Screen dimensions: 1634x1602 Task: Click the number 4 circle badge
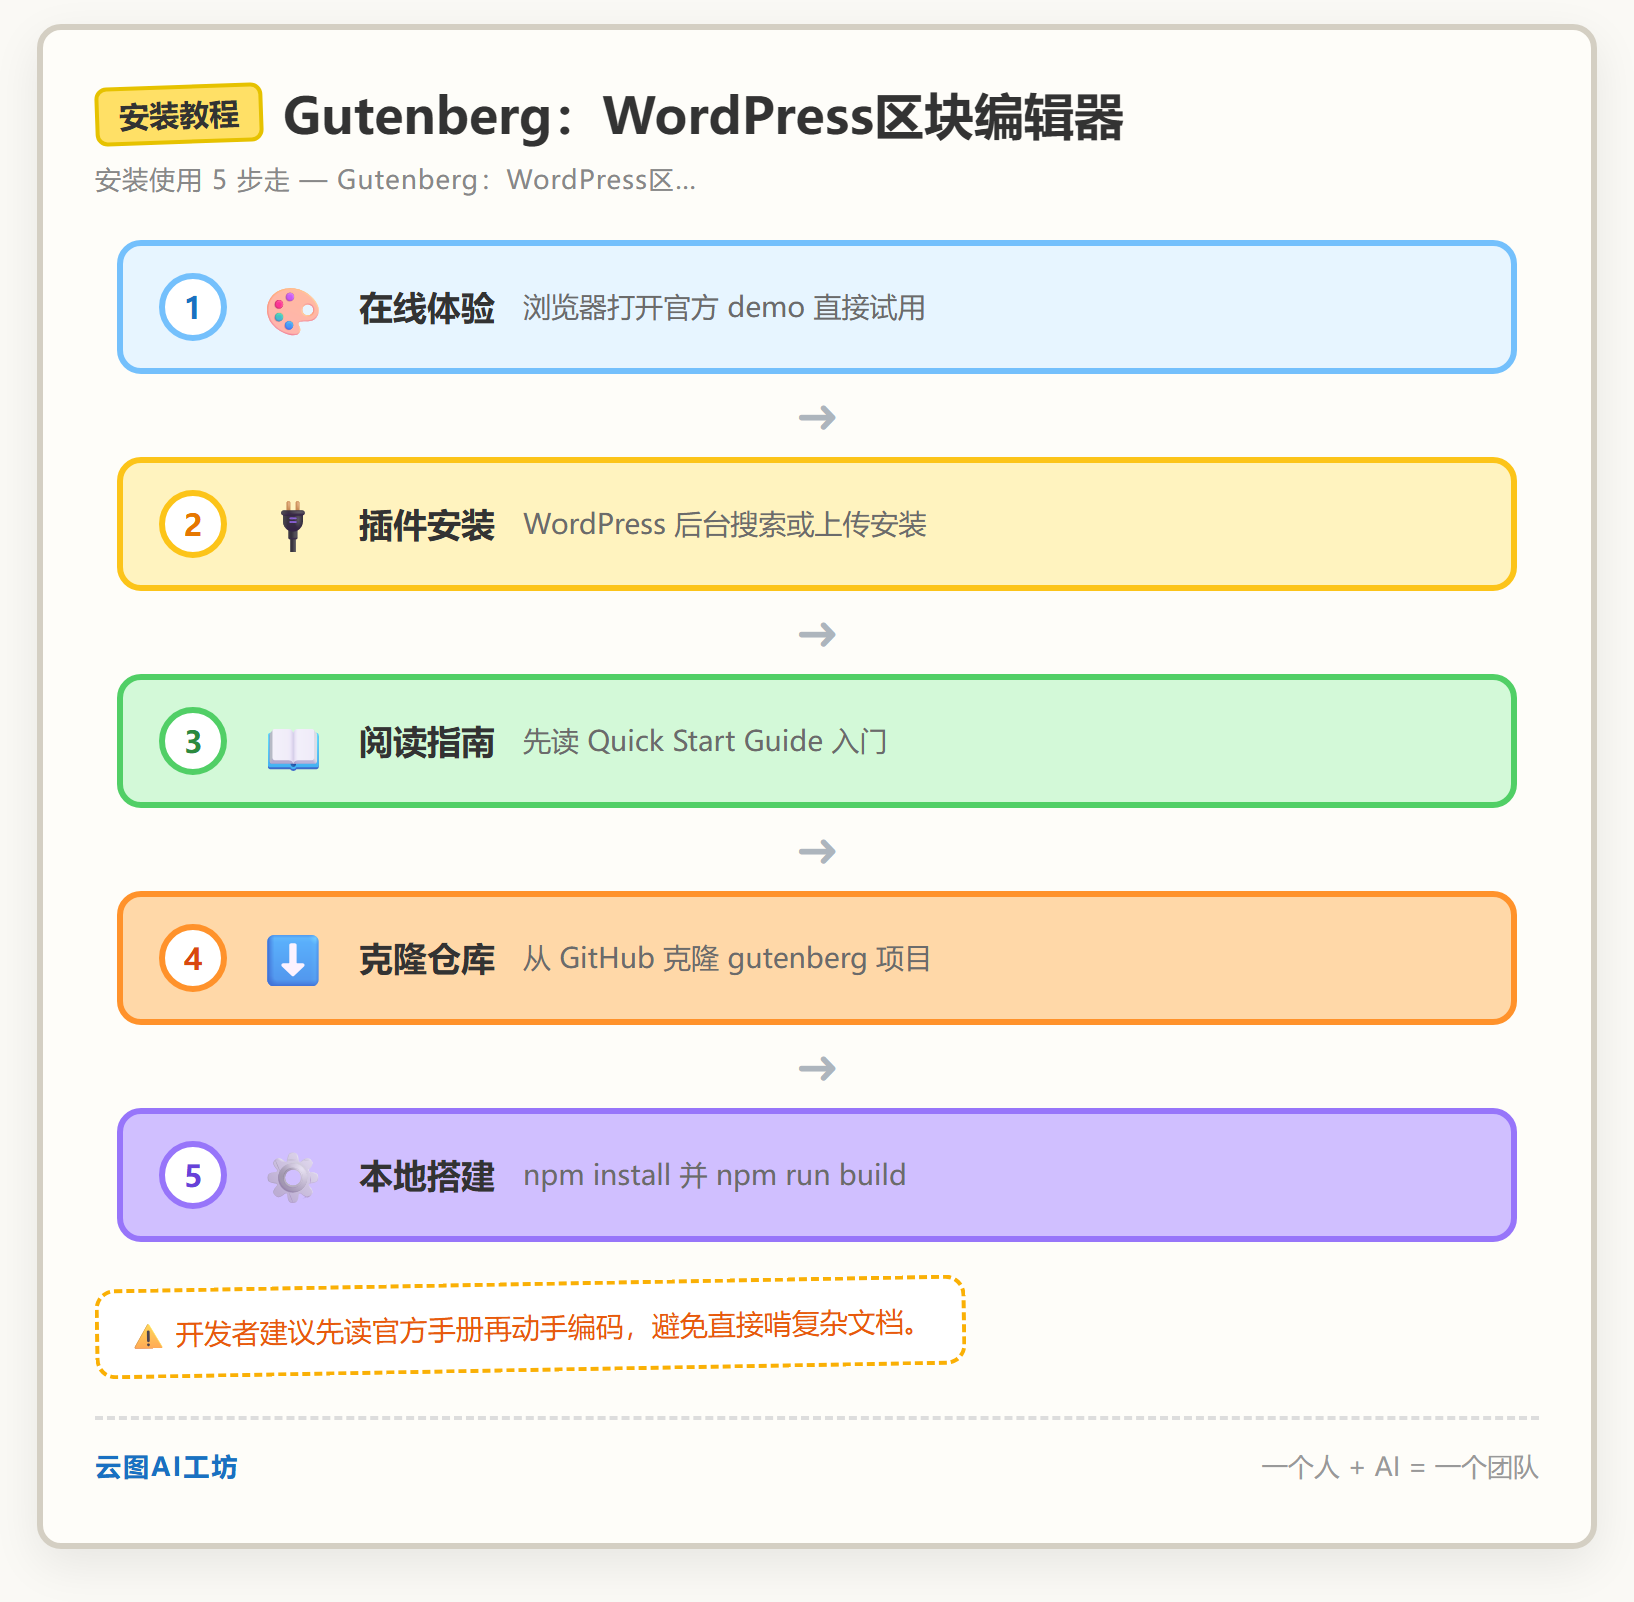193,958
